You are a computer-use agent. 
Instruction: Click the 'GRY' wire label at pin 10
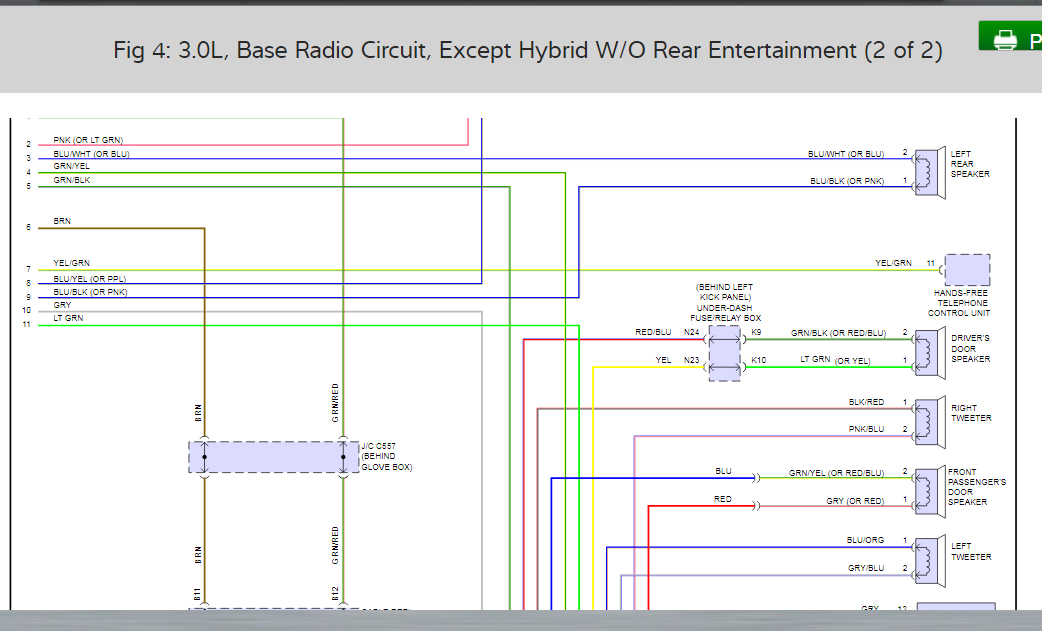62,305
